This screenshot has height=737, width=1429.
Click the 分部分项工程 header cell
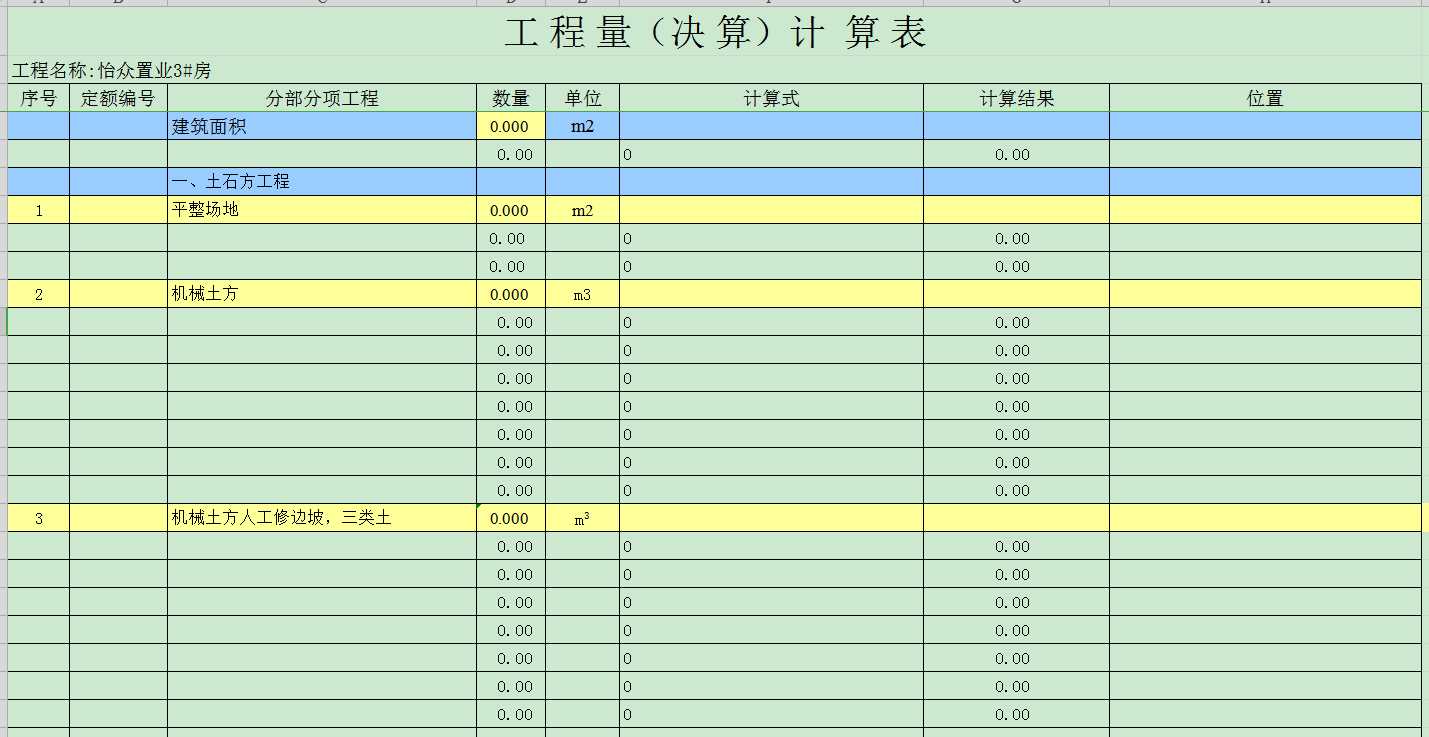coord(322,98)
